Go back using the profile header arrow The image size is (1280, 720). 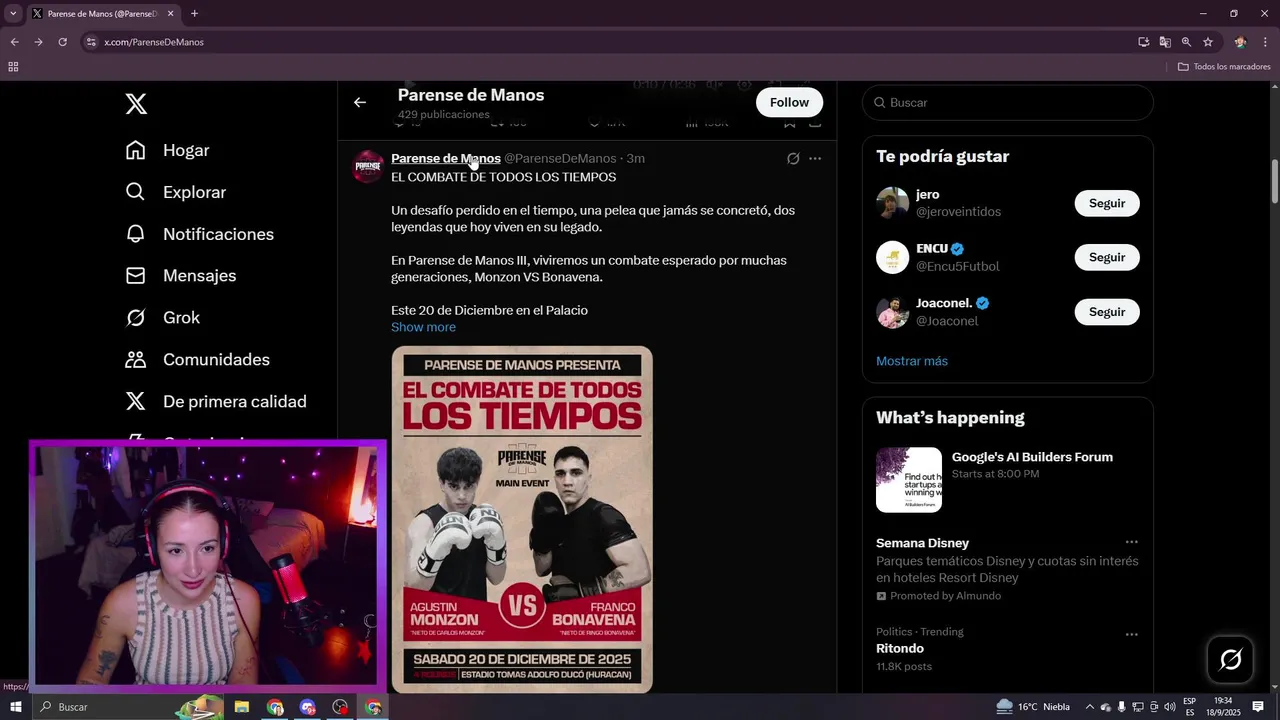pos(360,102)
